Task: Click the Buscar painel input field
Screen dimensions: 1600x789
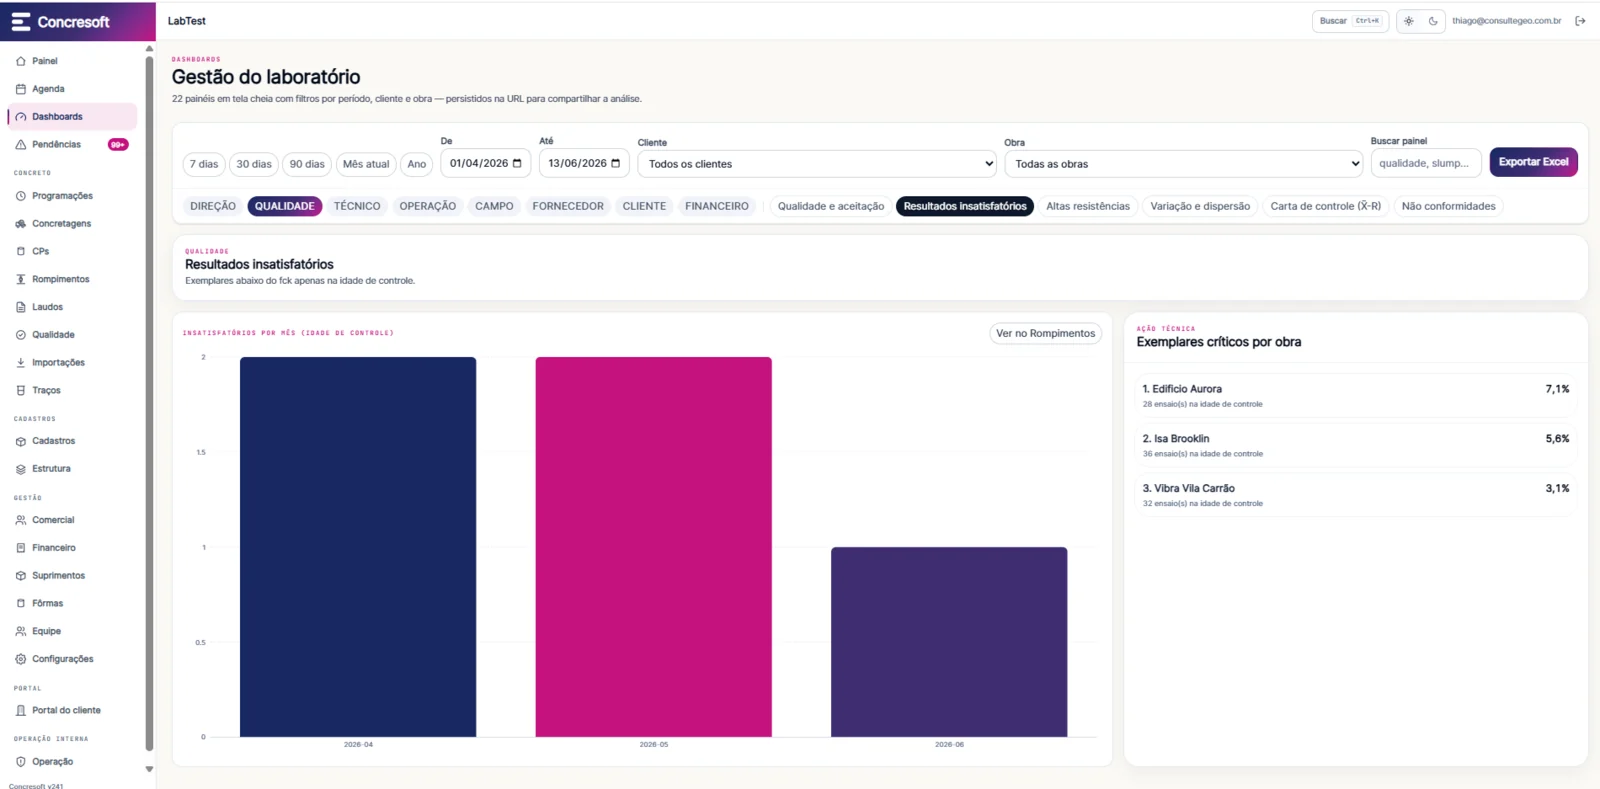Action: click(x=1426, y=164)
